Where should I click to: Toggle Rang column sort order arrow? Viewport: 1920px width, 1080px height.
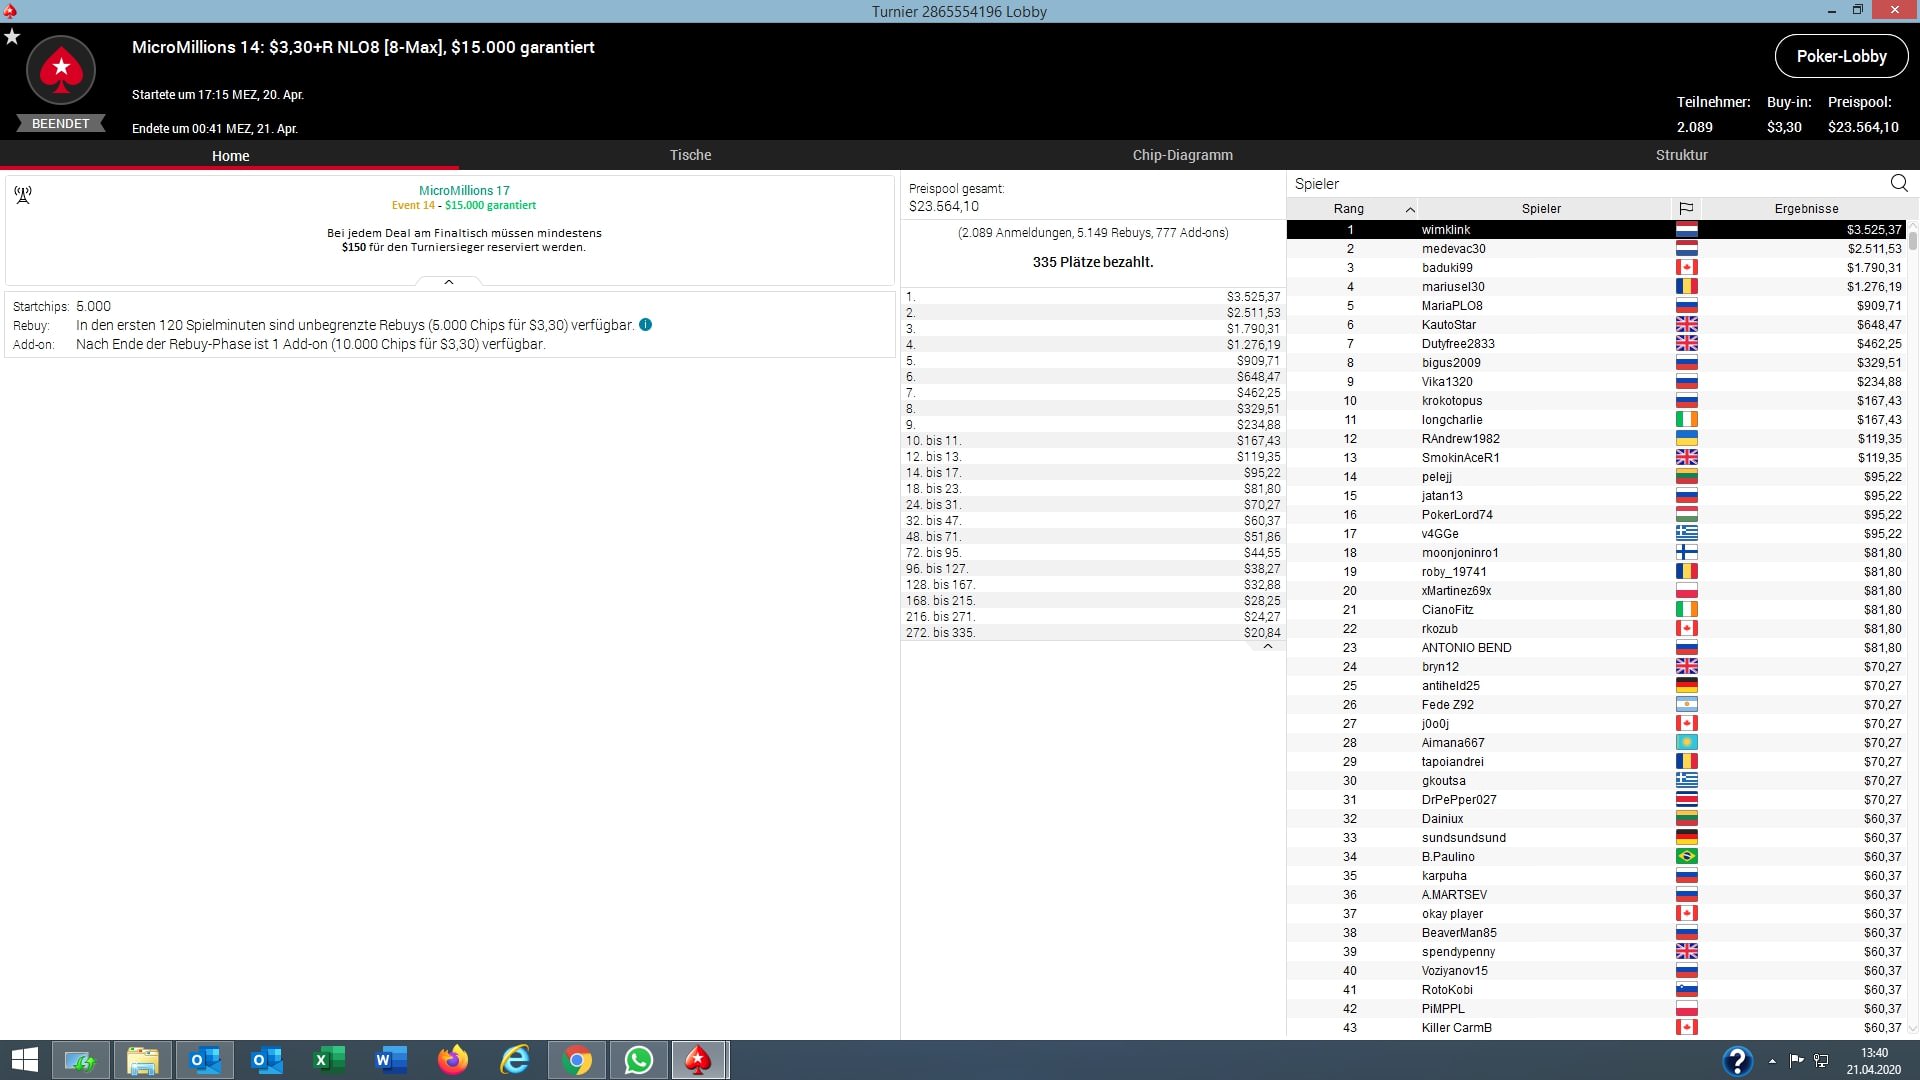point(1410,209)
